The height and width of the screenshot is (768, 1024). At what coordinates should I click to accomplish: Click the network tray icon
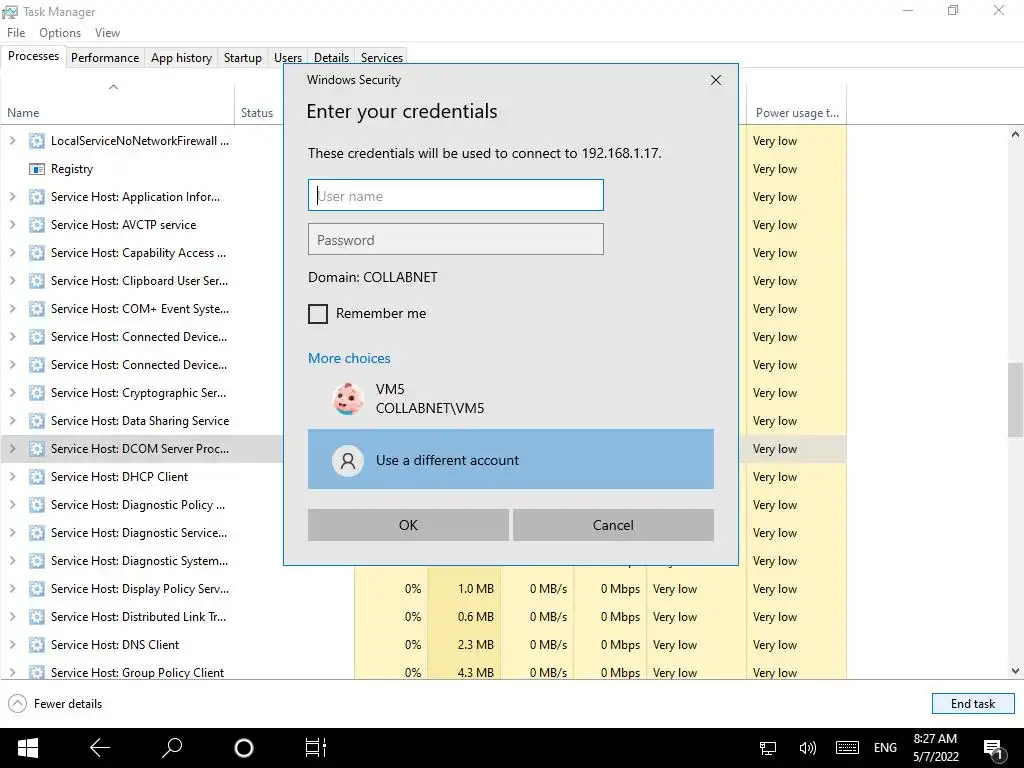[768, 748]
